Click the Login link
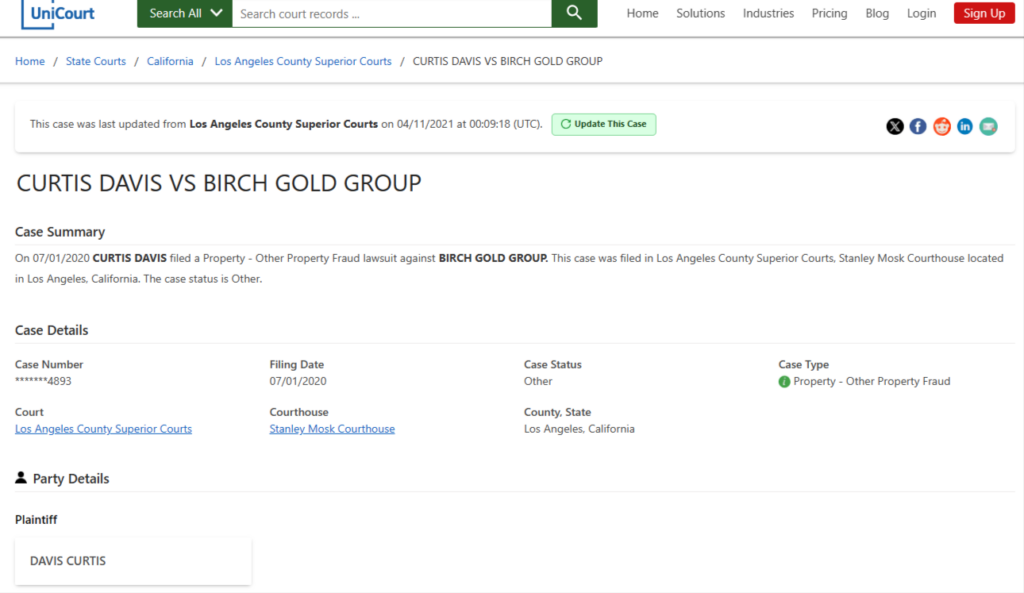 click(x=921, y=13)
